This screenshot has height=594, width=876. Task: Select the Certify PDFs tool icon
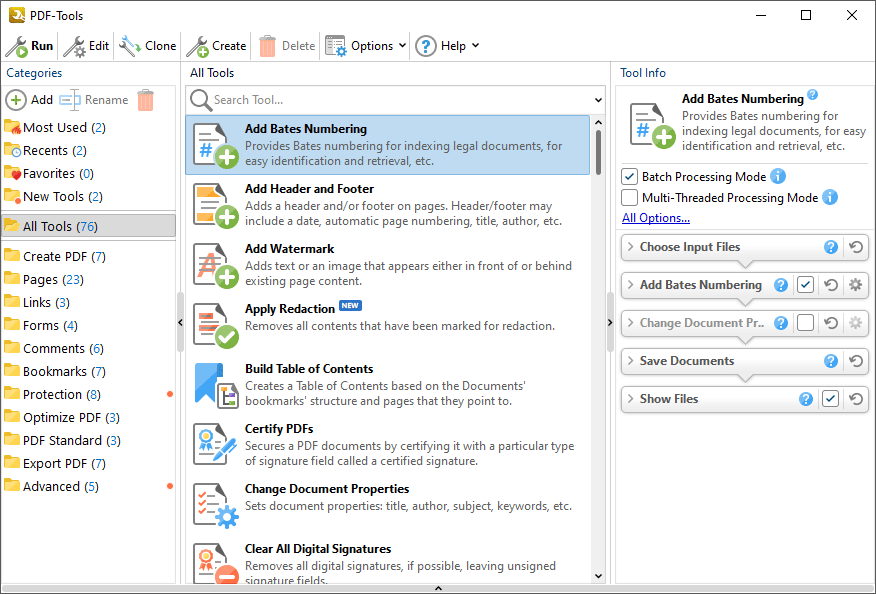pyautogui.click(x=215, y=444)
